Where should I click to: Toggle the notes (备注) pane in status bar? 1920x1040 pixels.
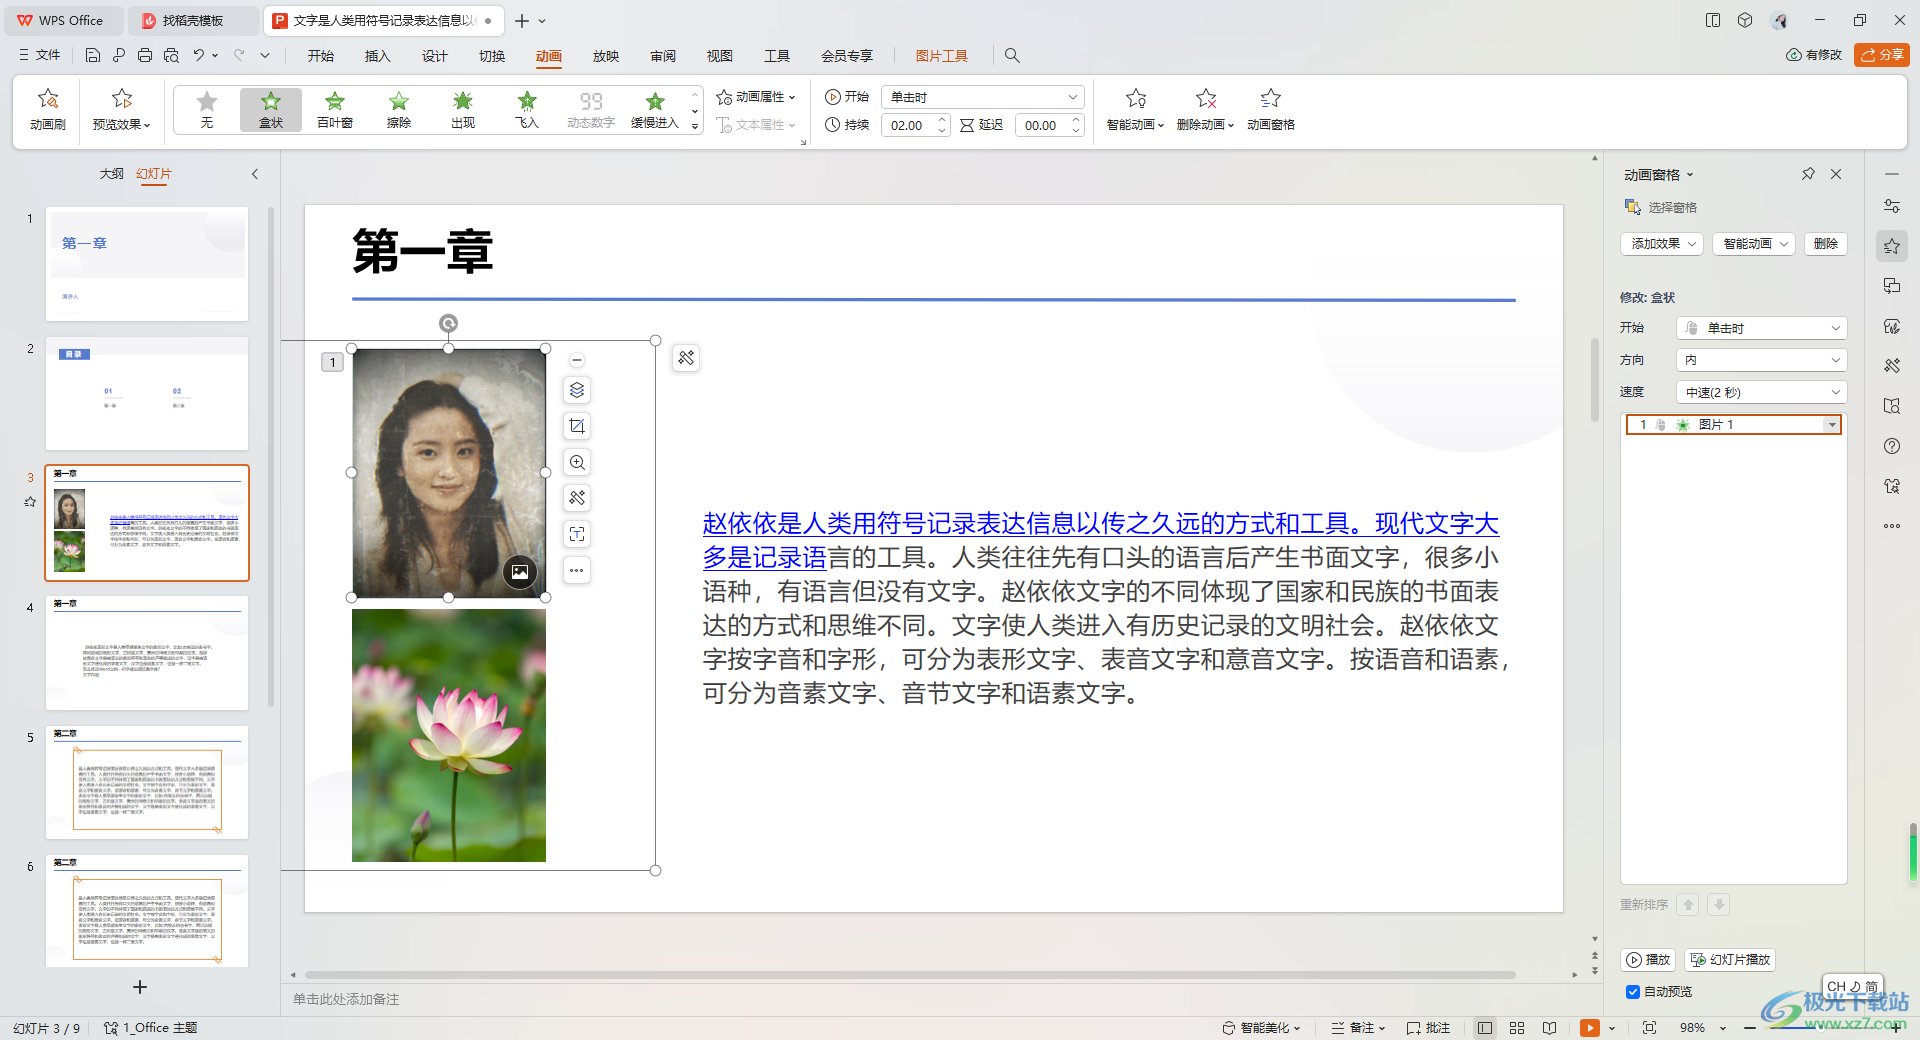click(1358, 1028)
